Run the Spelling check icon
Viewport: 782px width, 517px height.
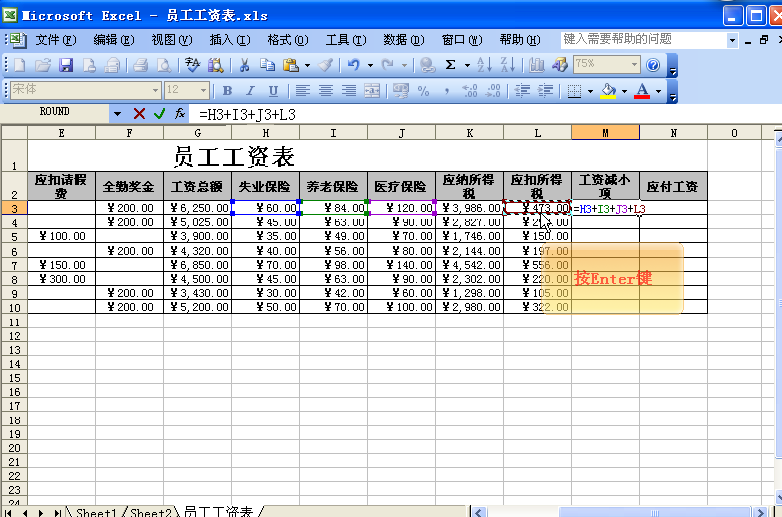click(192, 65)
